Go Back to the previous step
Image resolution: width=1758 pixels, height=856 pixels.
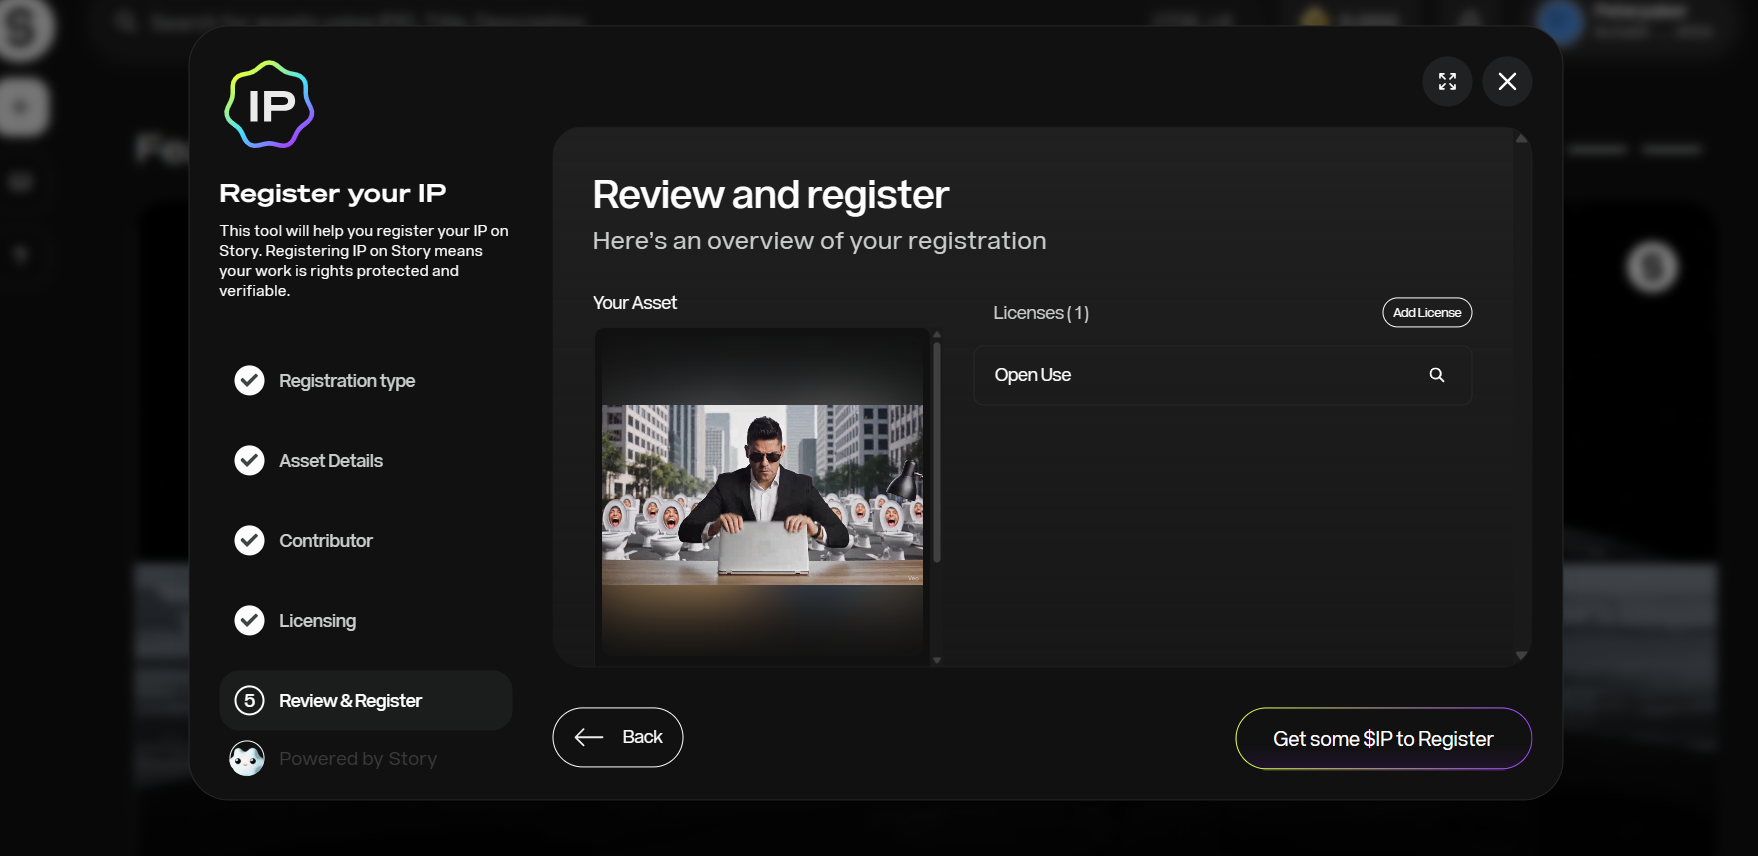[617, 738]
